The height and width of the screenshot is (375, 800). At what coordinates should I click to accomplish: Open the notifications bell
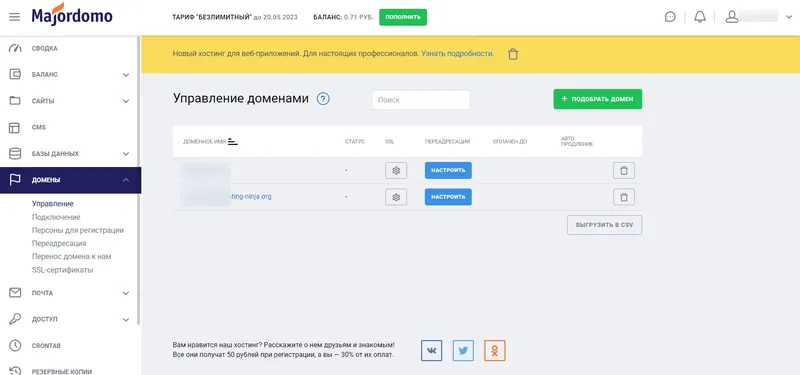[700, 17]
